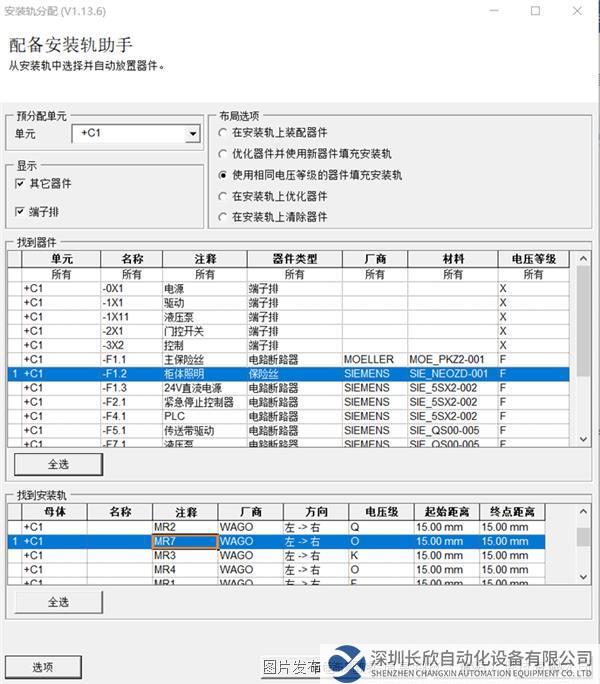Image resolution: width=600 pixels, height=684 pixels.
Task: Click the highlighted MR7 cell
Action: [184, 542]
